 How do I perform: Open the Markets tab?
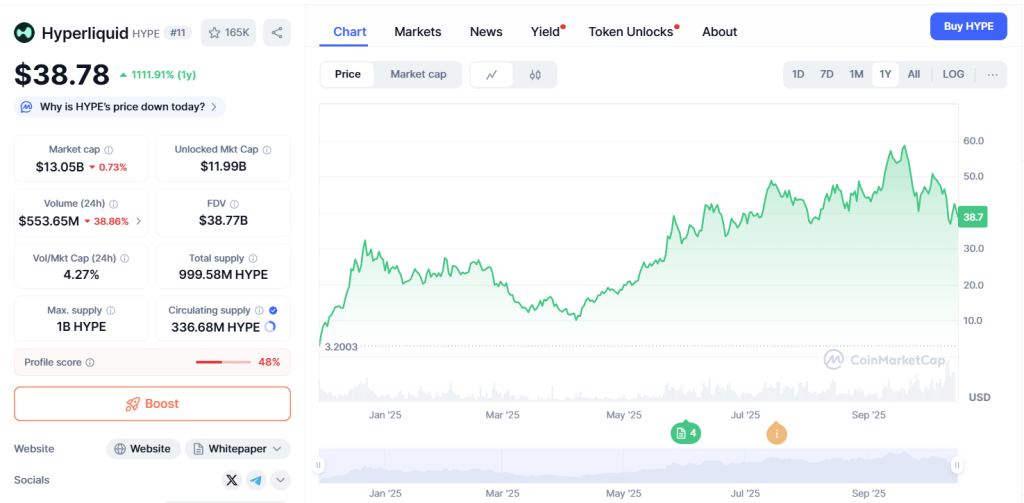[x=418, y=31]
